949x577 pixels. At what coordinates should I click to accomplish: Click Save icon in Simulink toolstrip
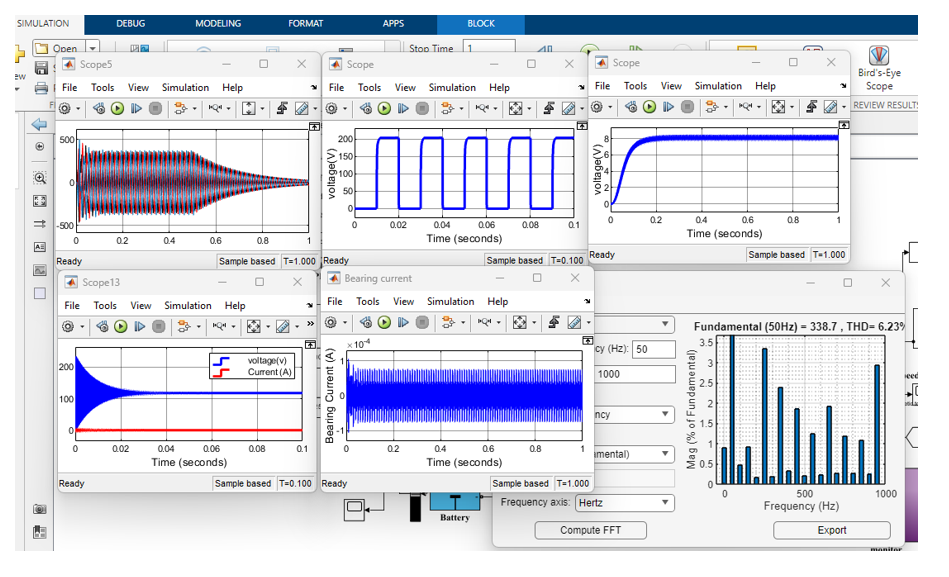pos(41,68)
